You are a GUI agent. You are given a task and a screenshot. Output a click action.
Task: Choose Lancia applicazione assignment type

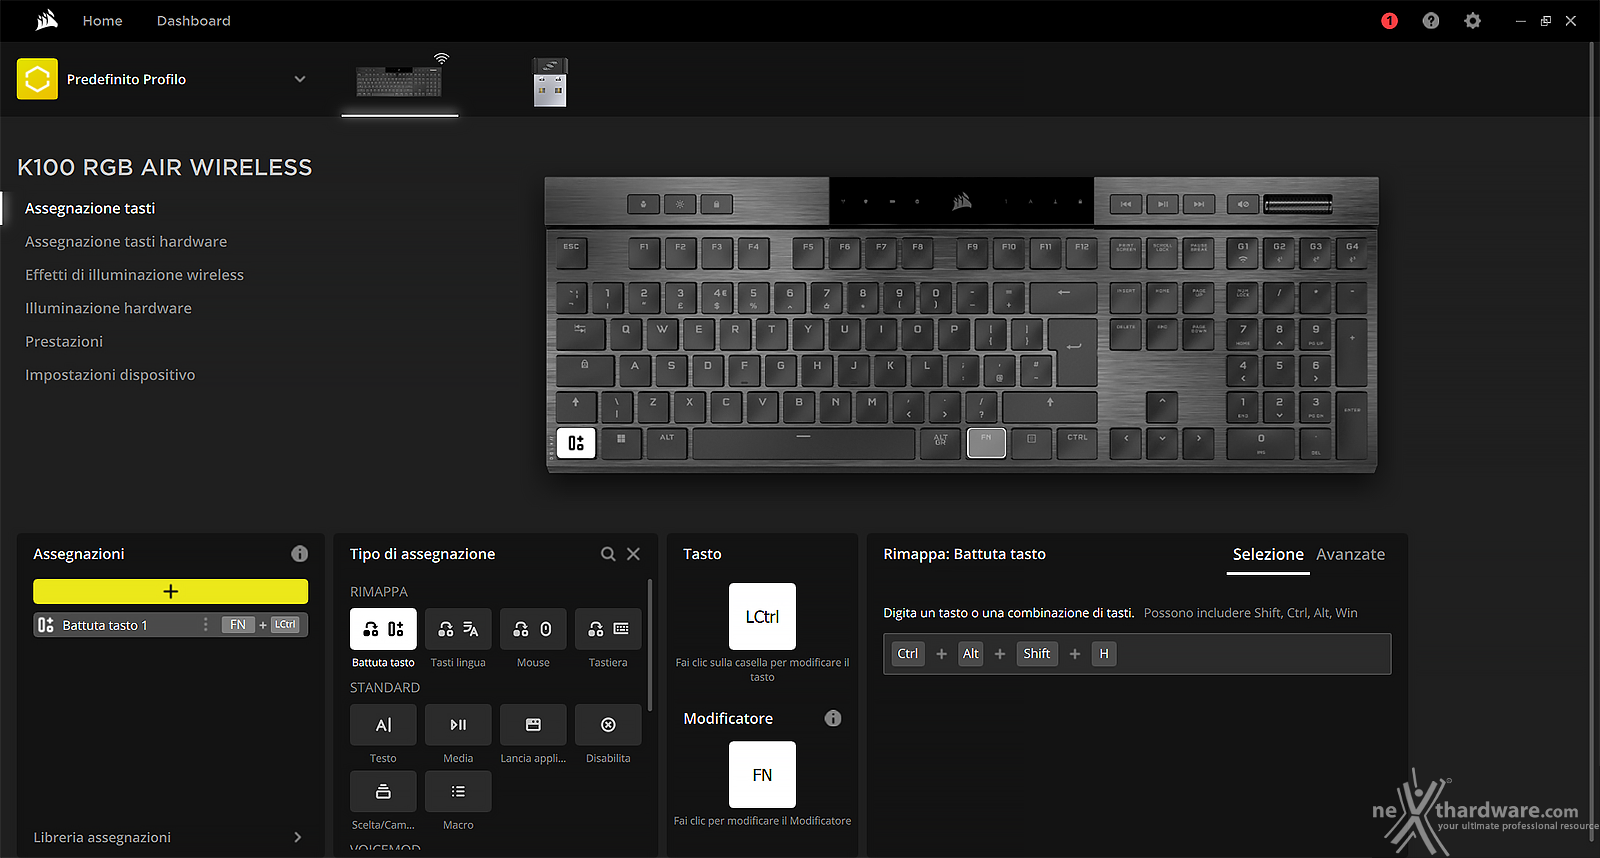(533, 725)
